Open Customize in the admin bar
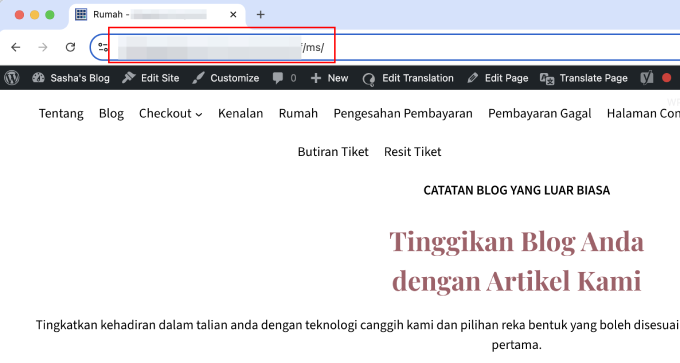This screenshot has height=363, width=680. [x=226, y=78]
